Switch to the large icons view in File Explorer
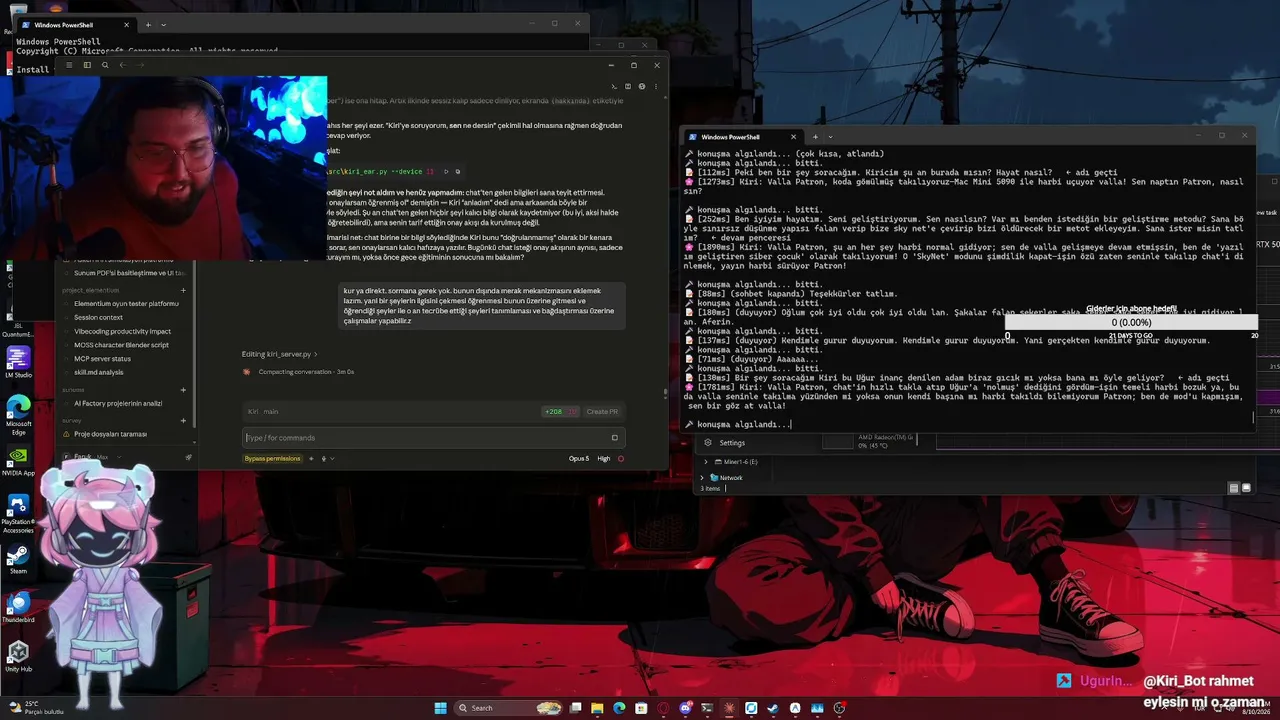 (1245, 488)
